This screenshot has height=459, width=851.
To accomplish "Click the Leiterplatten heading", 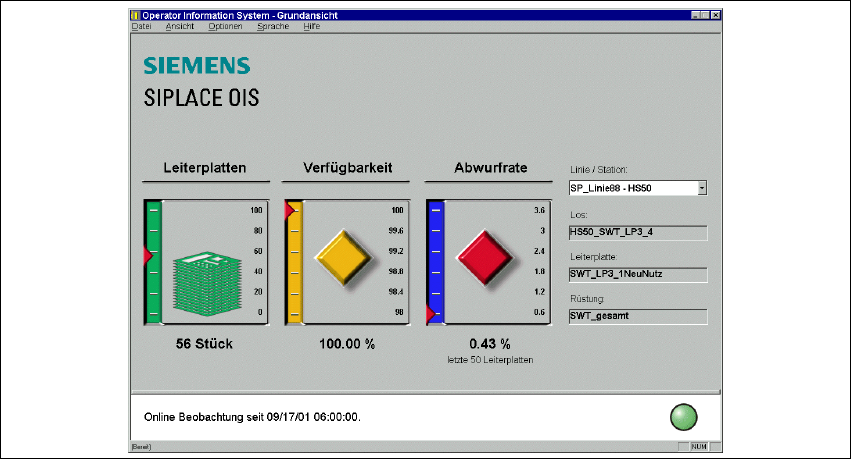I will pos(205,168).
